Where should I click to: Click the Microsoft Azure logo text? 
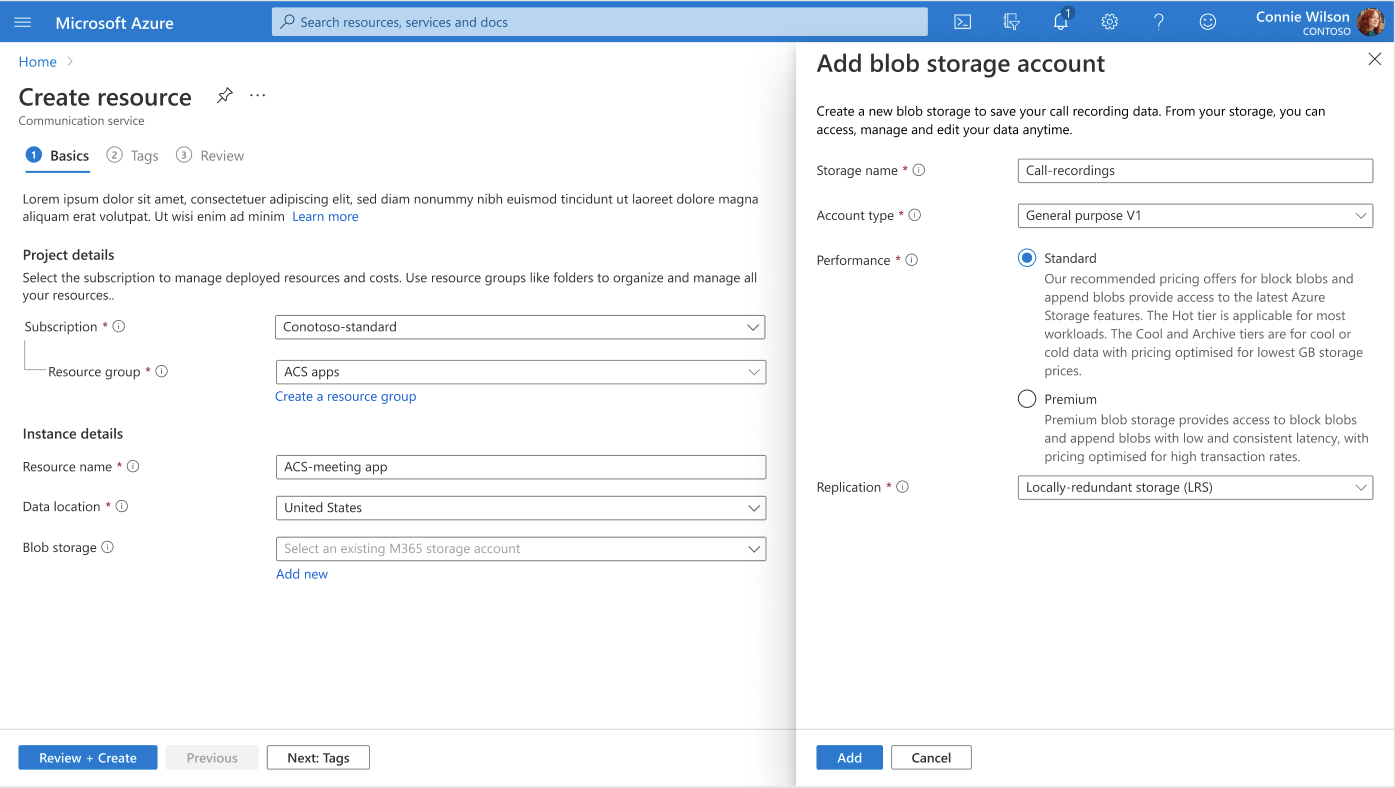coord(114,23)
